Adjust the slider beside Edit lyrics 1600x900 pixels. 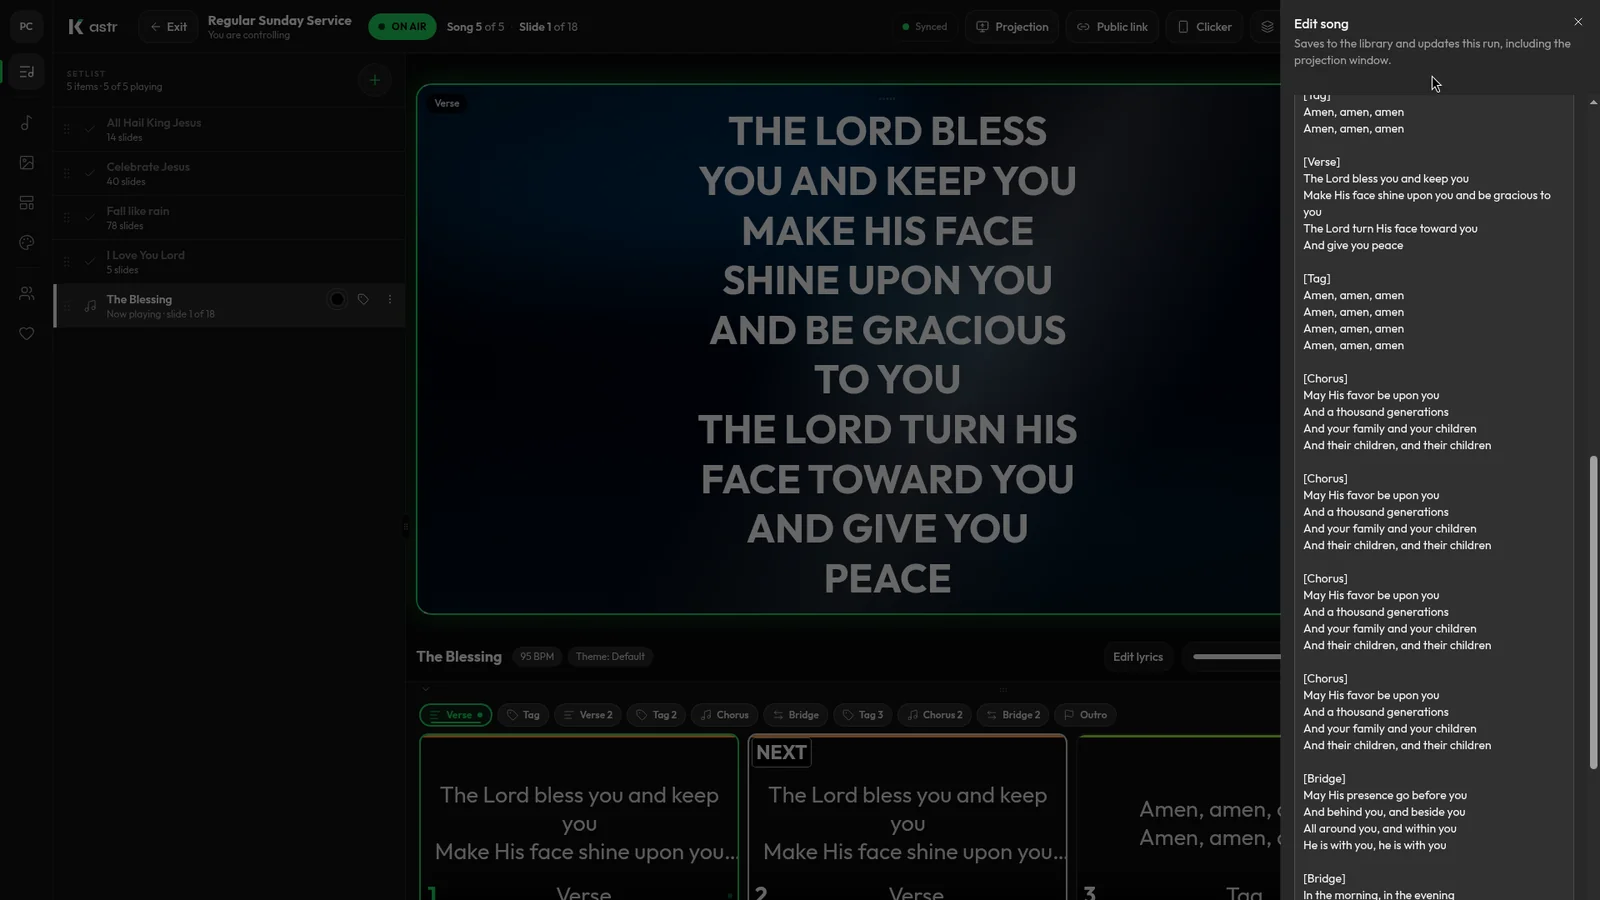1236,657
